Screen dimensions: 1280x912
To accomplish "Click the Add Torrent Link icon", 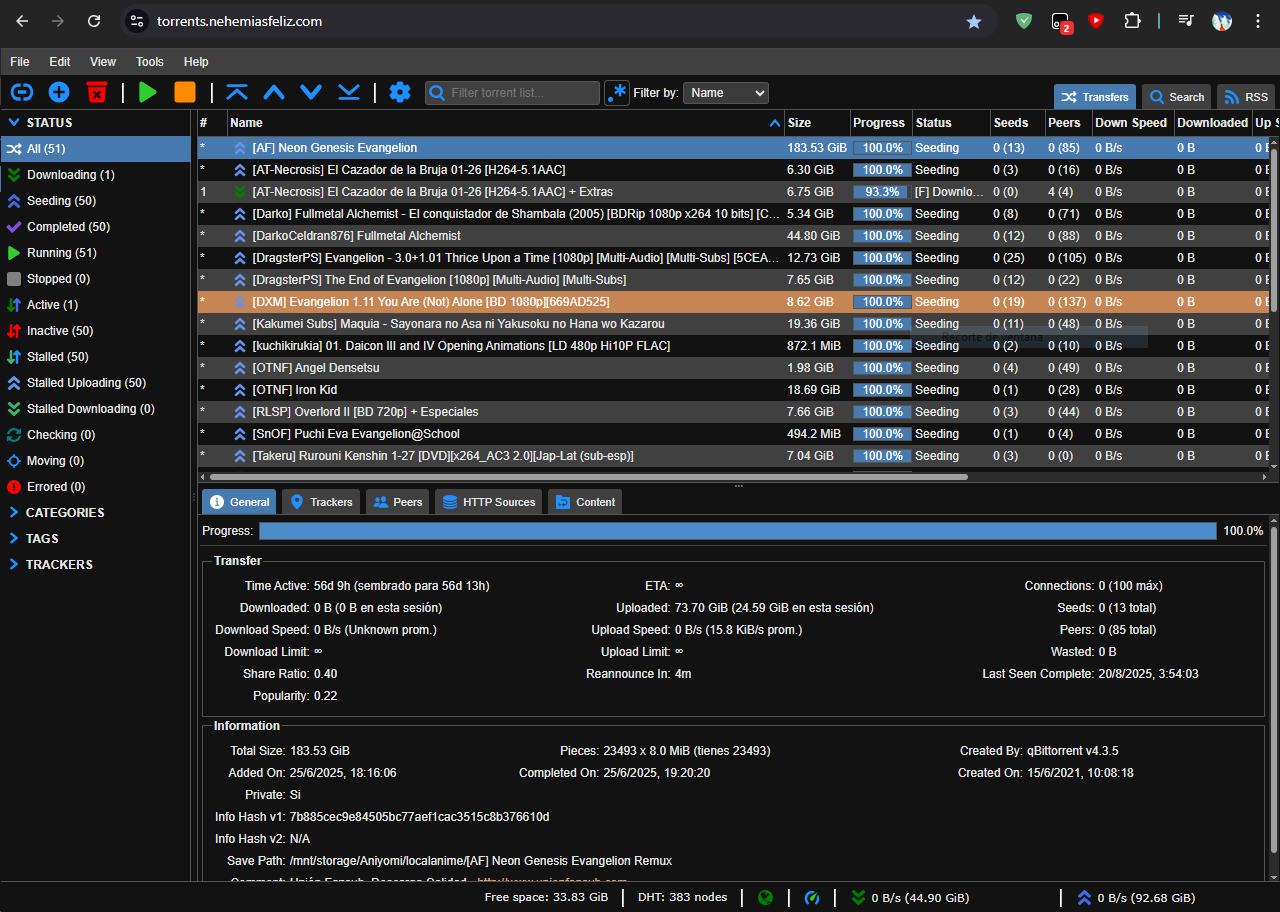I will 21,92.
